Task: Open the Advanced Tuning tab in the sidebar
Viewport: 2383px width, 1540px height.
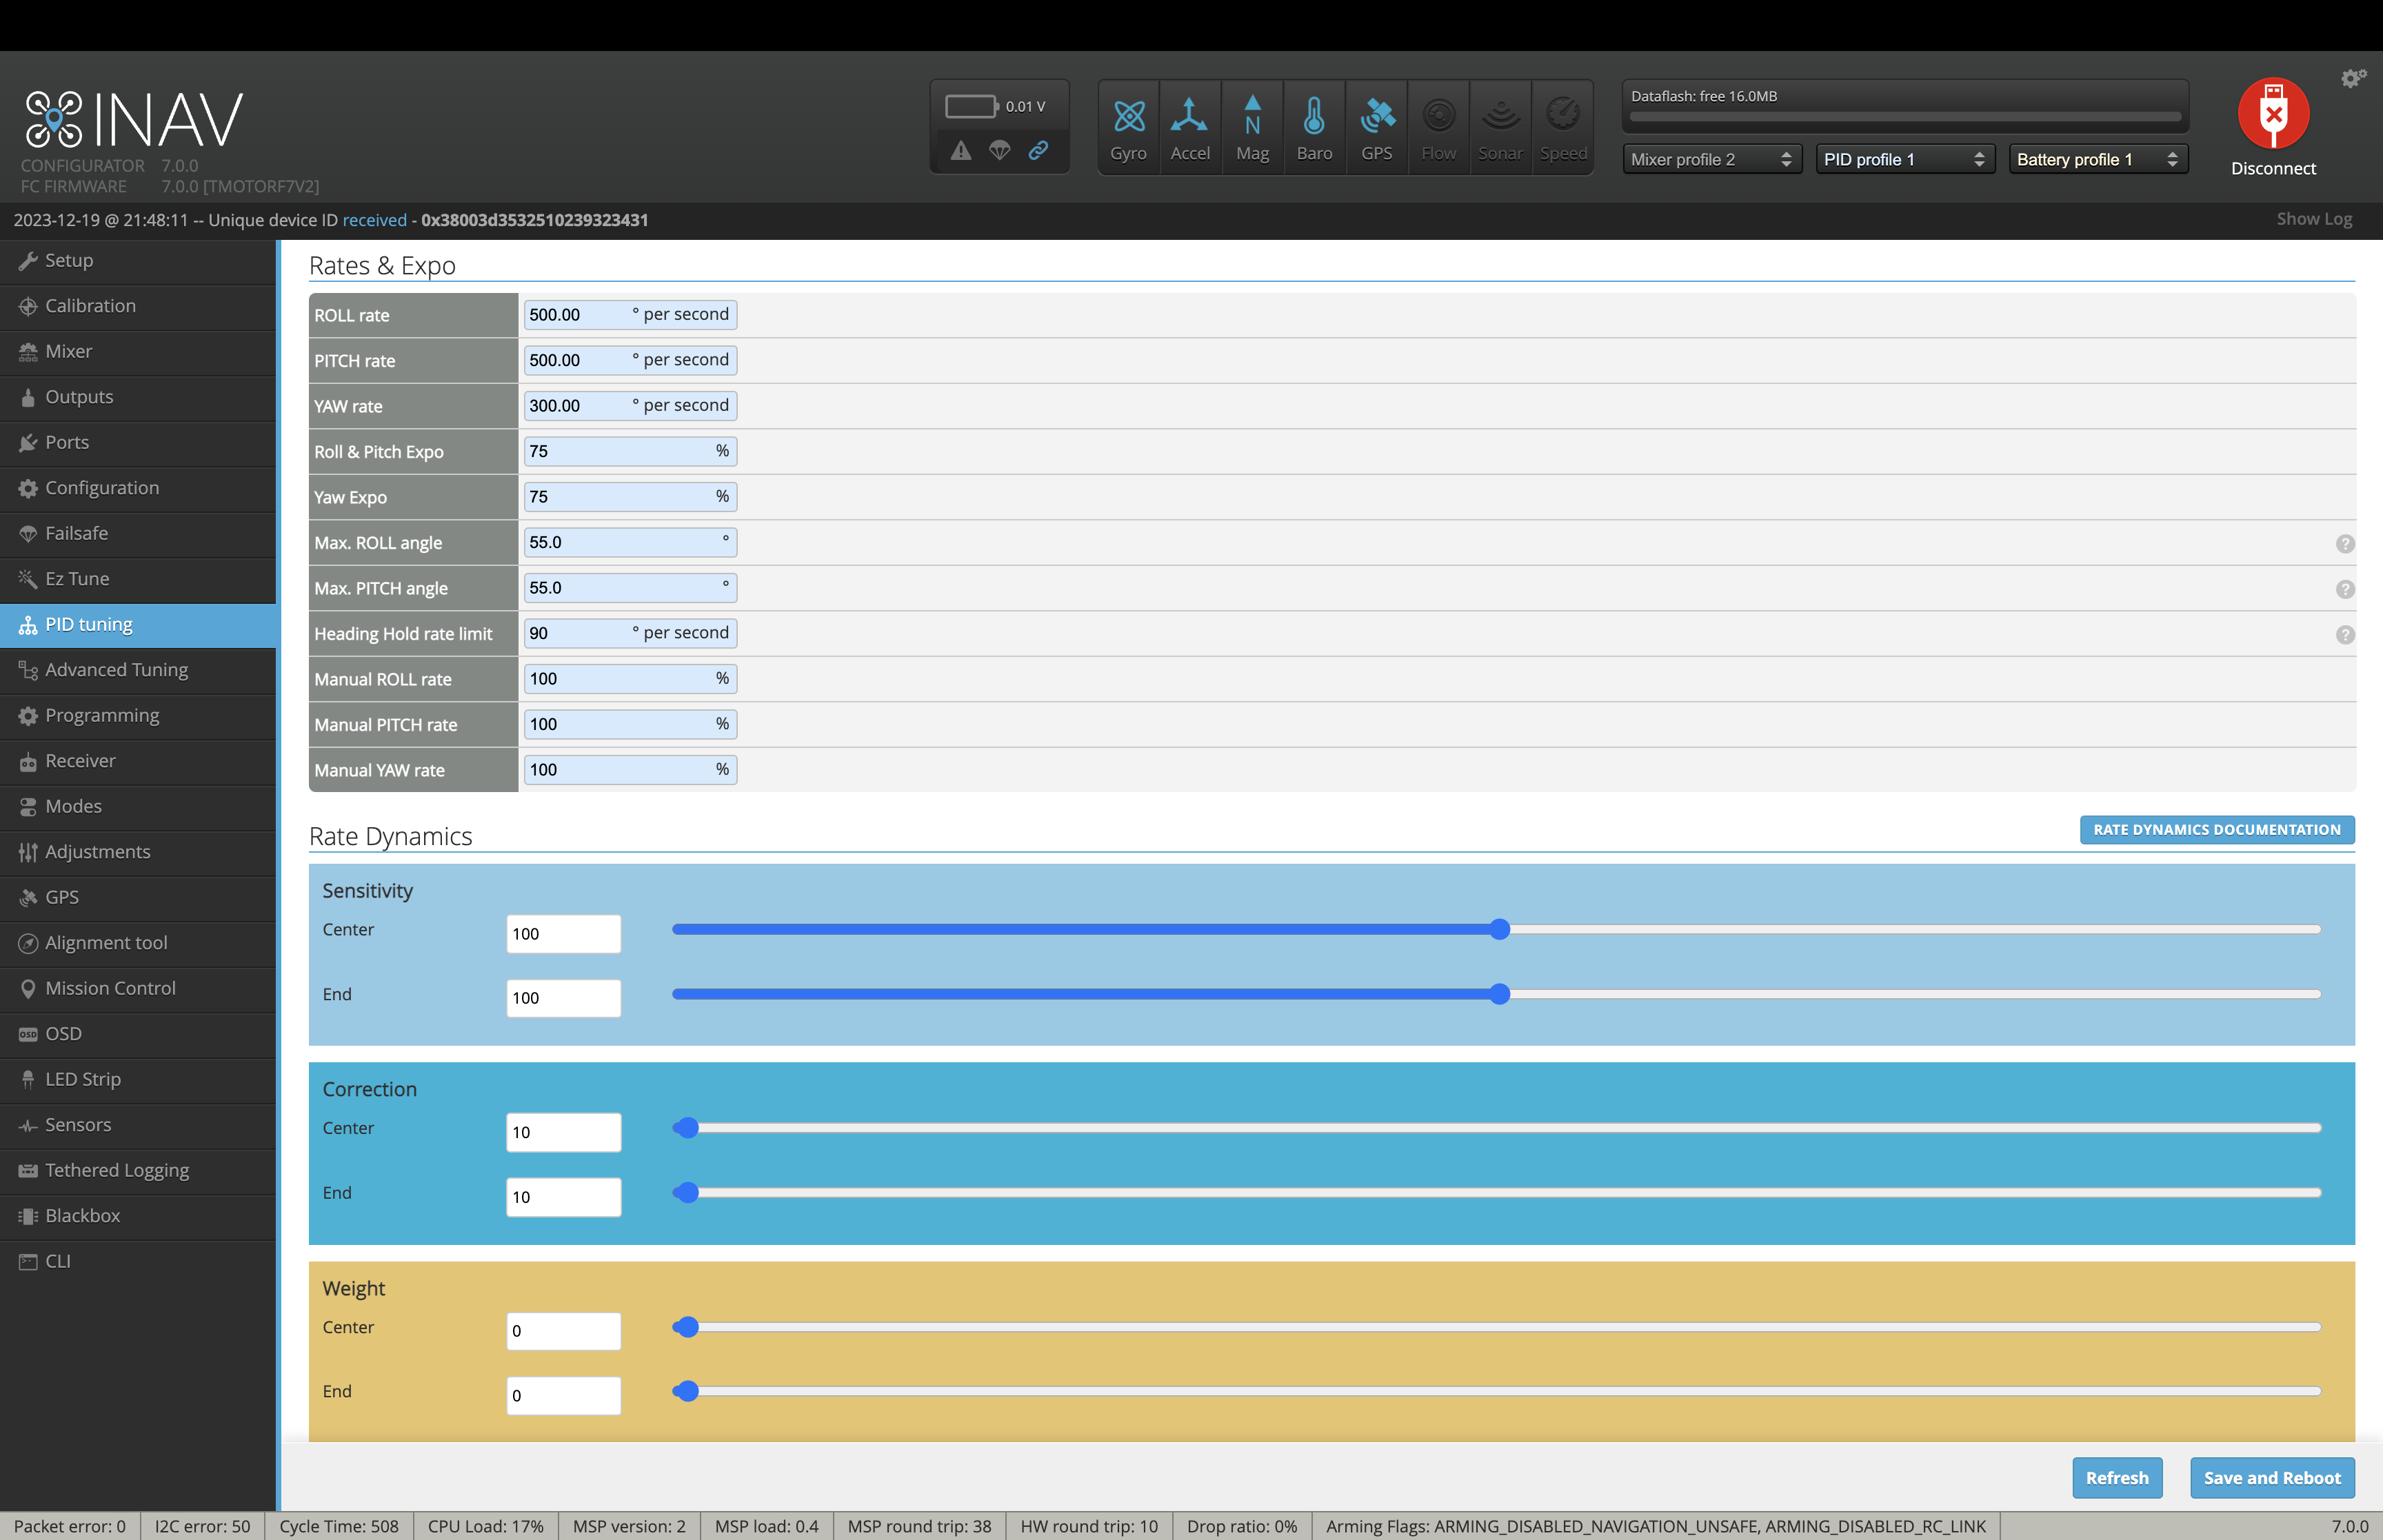Action: 116,670
